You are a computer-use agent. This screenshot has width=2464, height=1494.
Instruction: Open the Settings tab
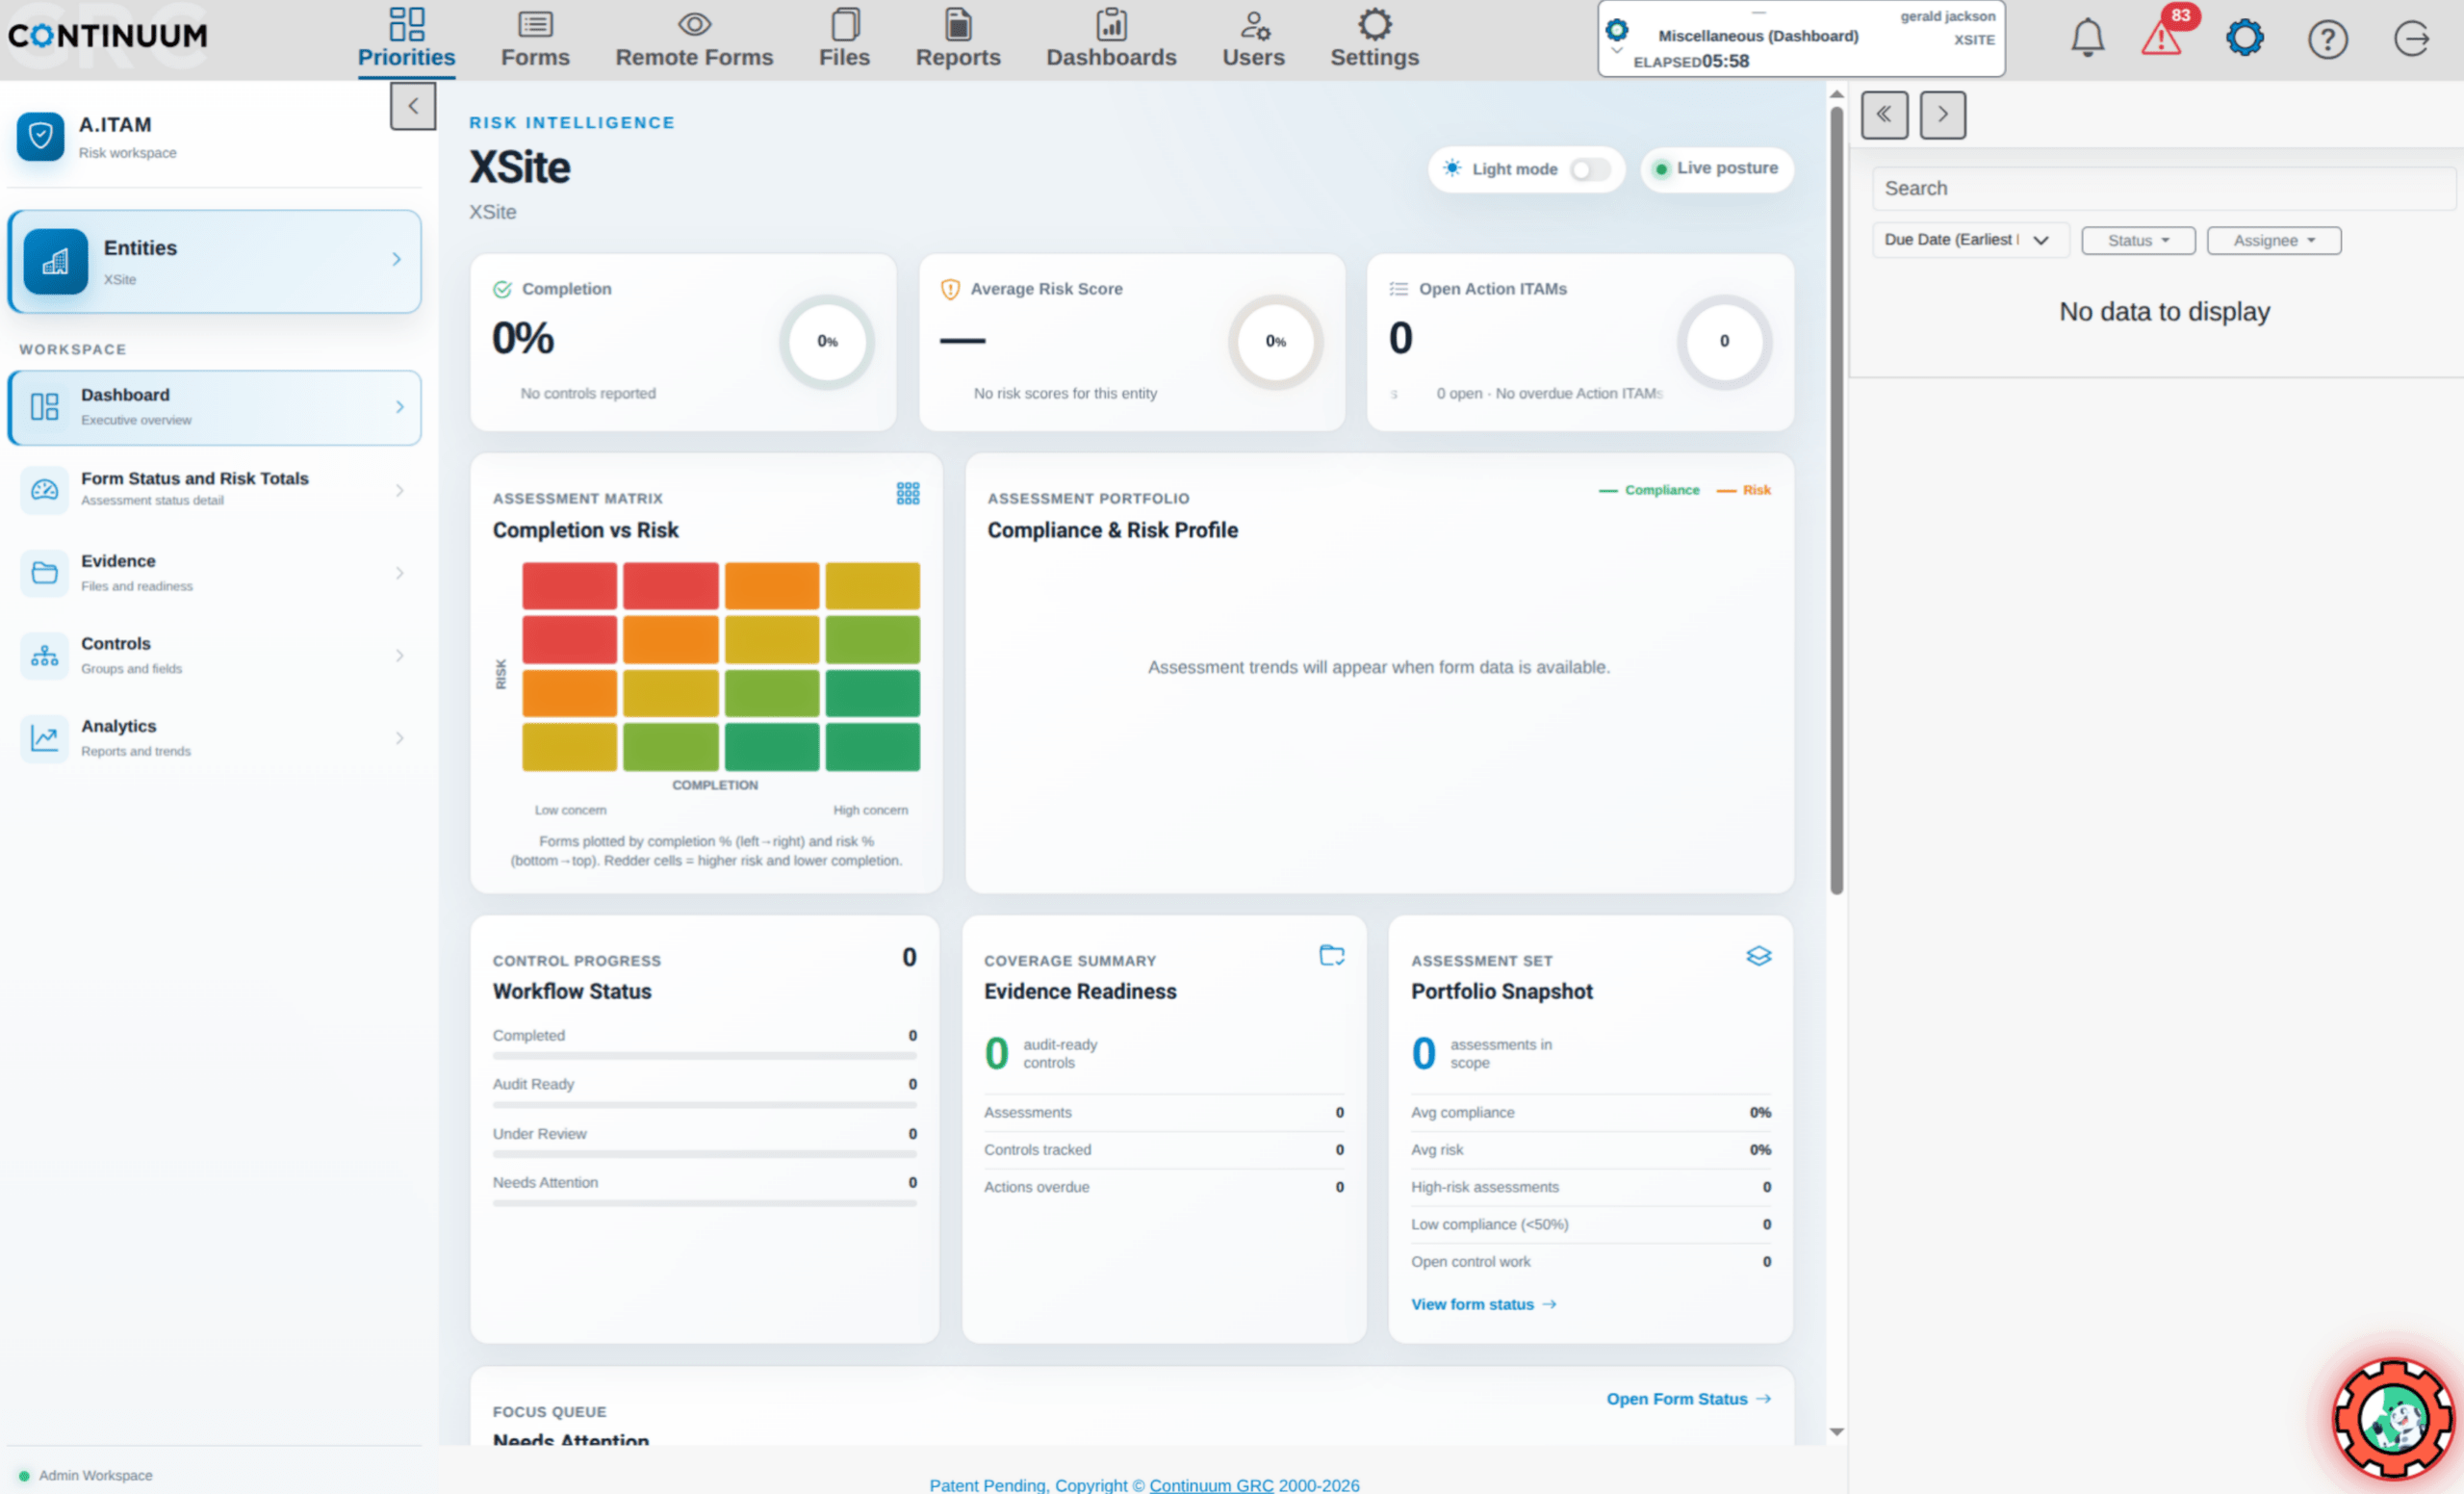[1374, 39]
